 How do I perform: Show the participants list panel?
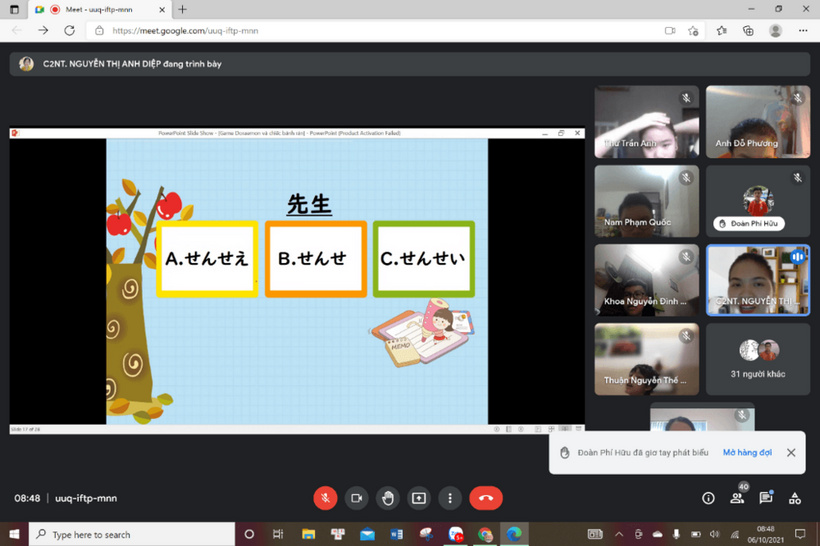(x=737, y=498)
